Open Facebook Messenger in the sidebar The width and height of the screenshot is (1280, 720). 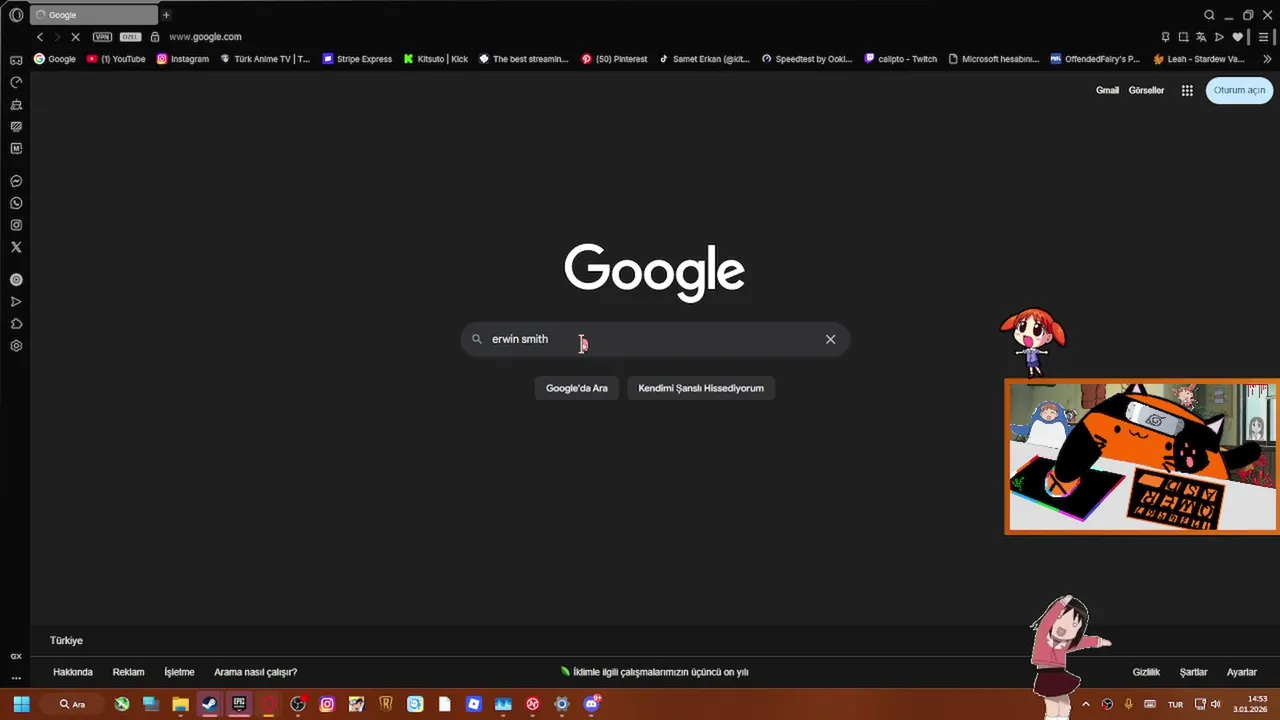(16, 182)
